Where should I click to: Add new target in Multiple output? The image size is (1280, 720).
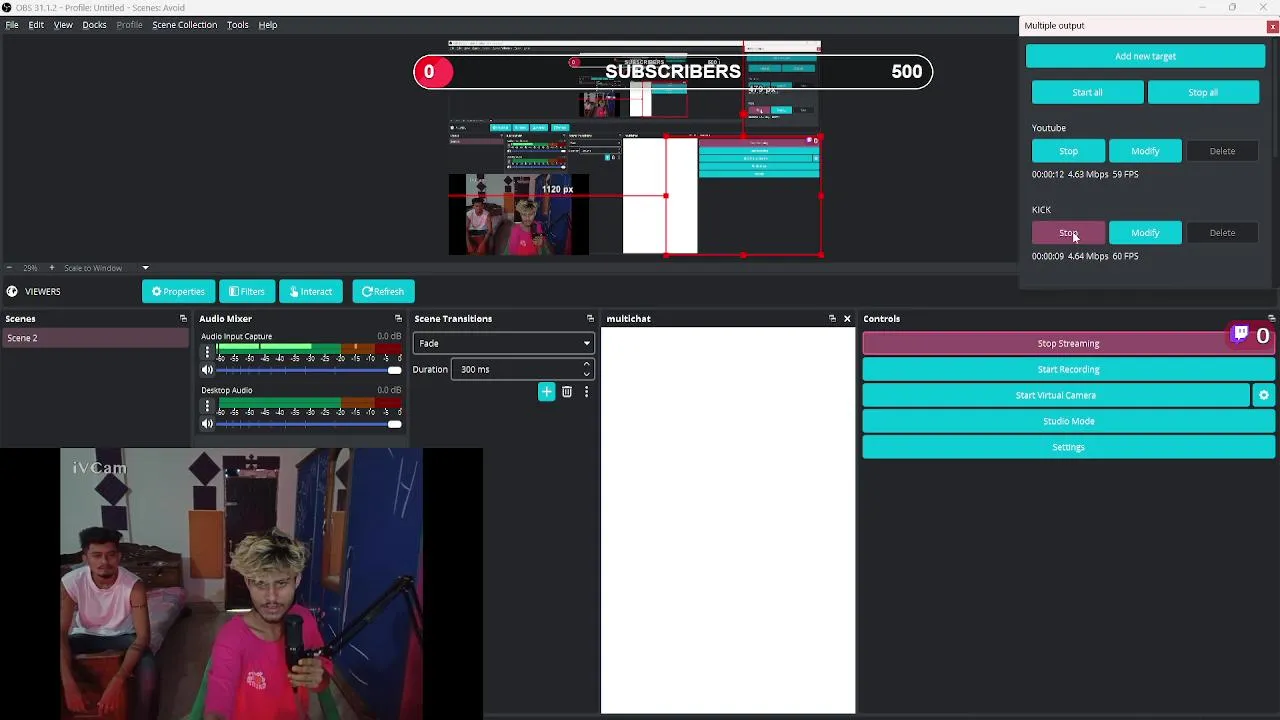1145,56
